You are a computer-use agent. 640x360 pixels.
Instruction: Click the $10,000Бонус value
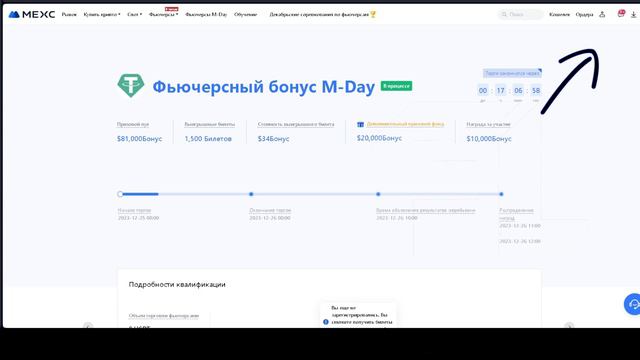489,139
